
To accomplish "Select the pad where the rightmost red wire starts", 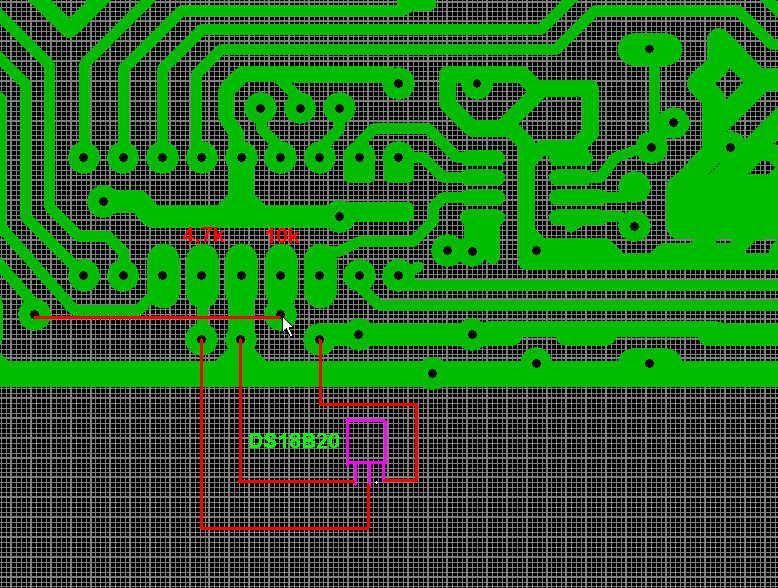I will [320, 340].
